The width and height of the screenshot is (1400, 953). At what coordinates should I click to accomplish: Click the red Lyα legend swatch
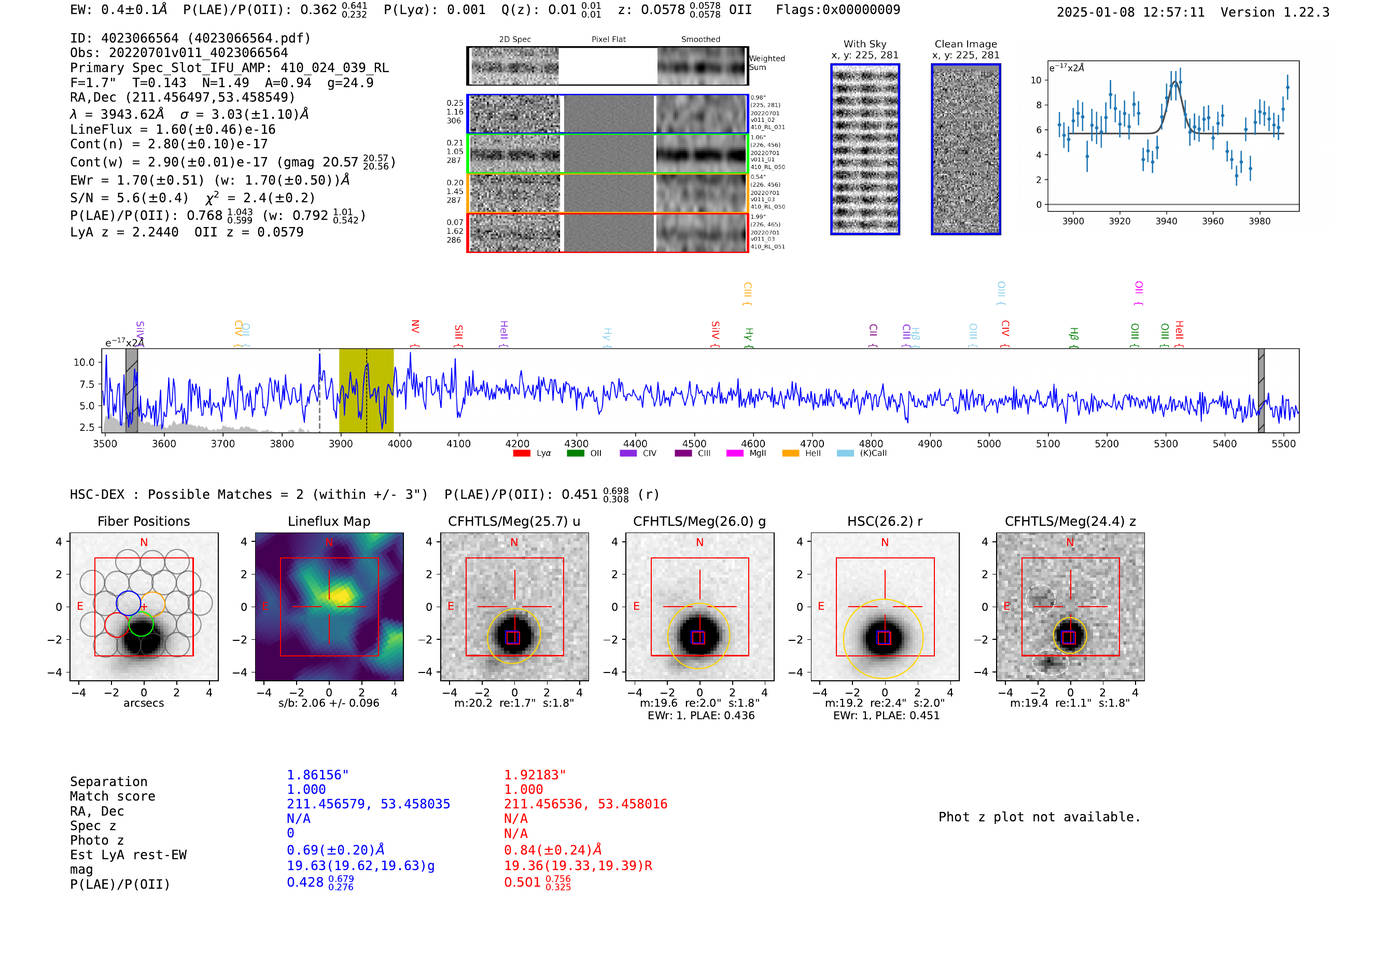tap(521, 453)
